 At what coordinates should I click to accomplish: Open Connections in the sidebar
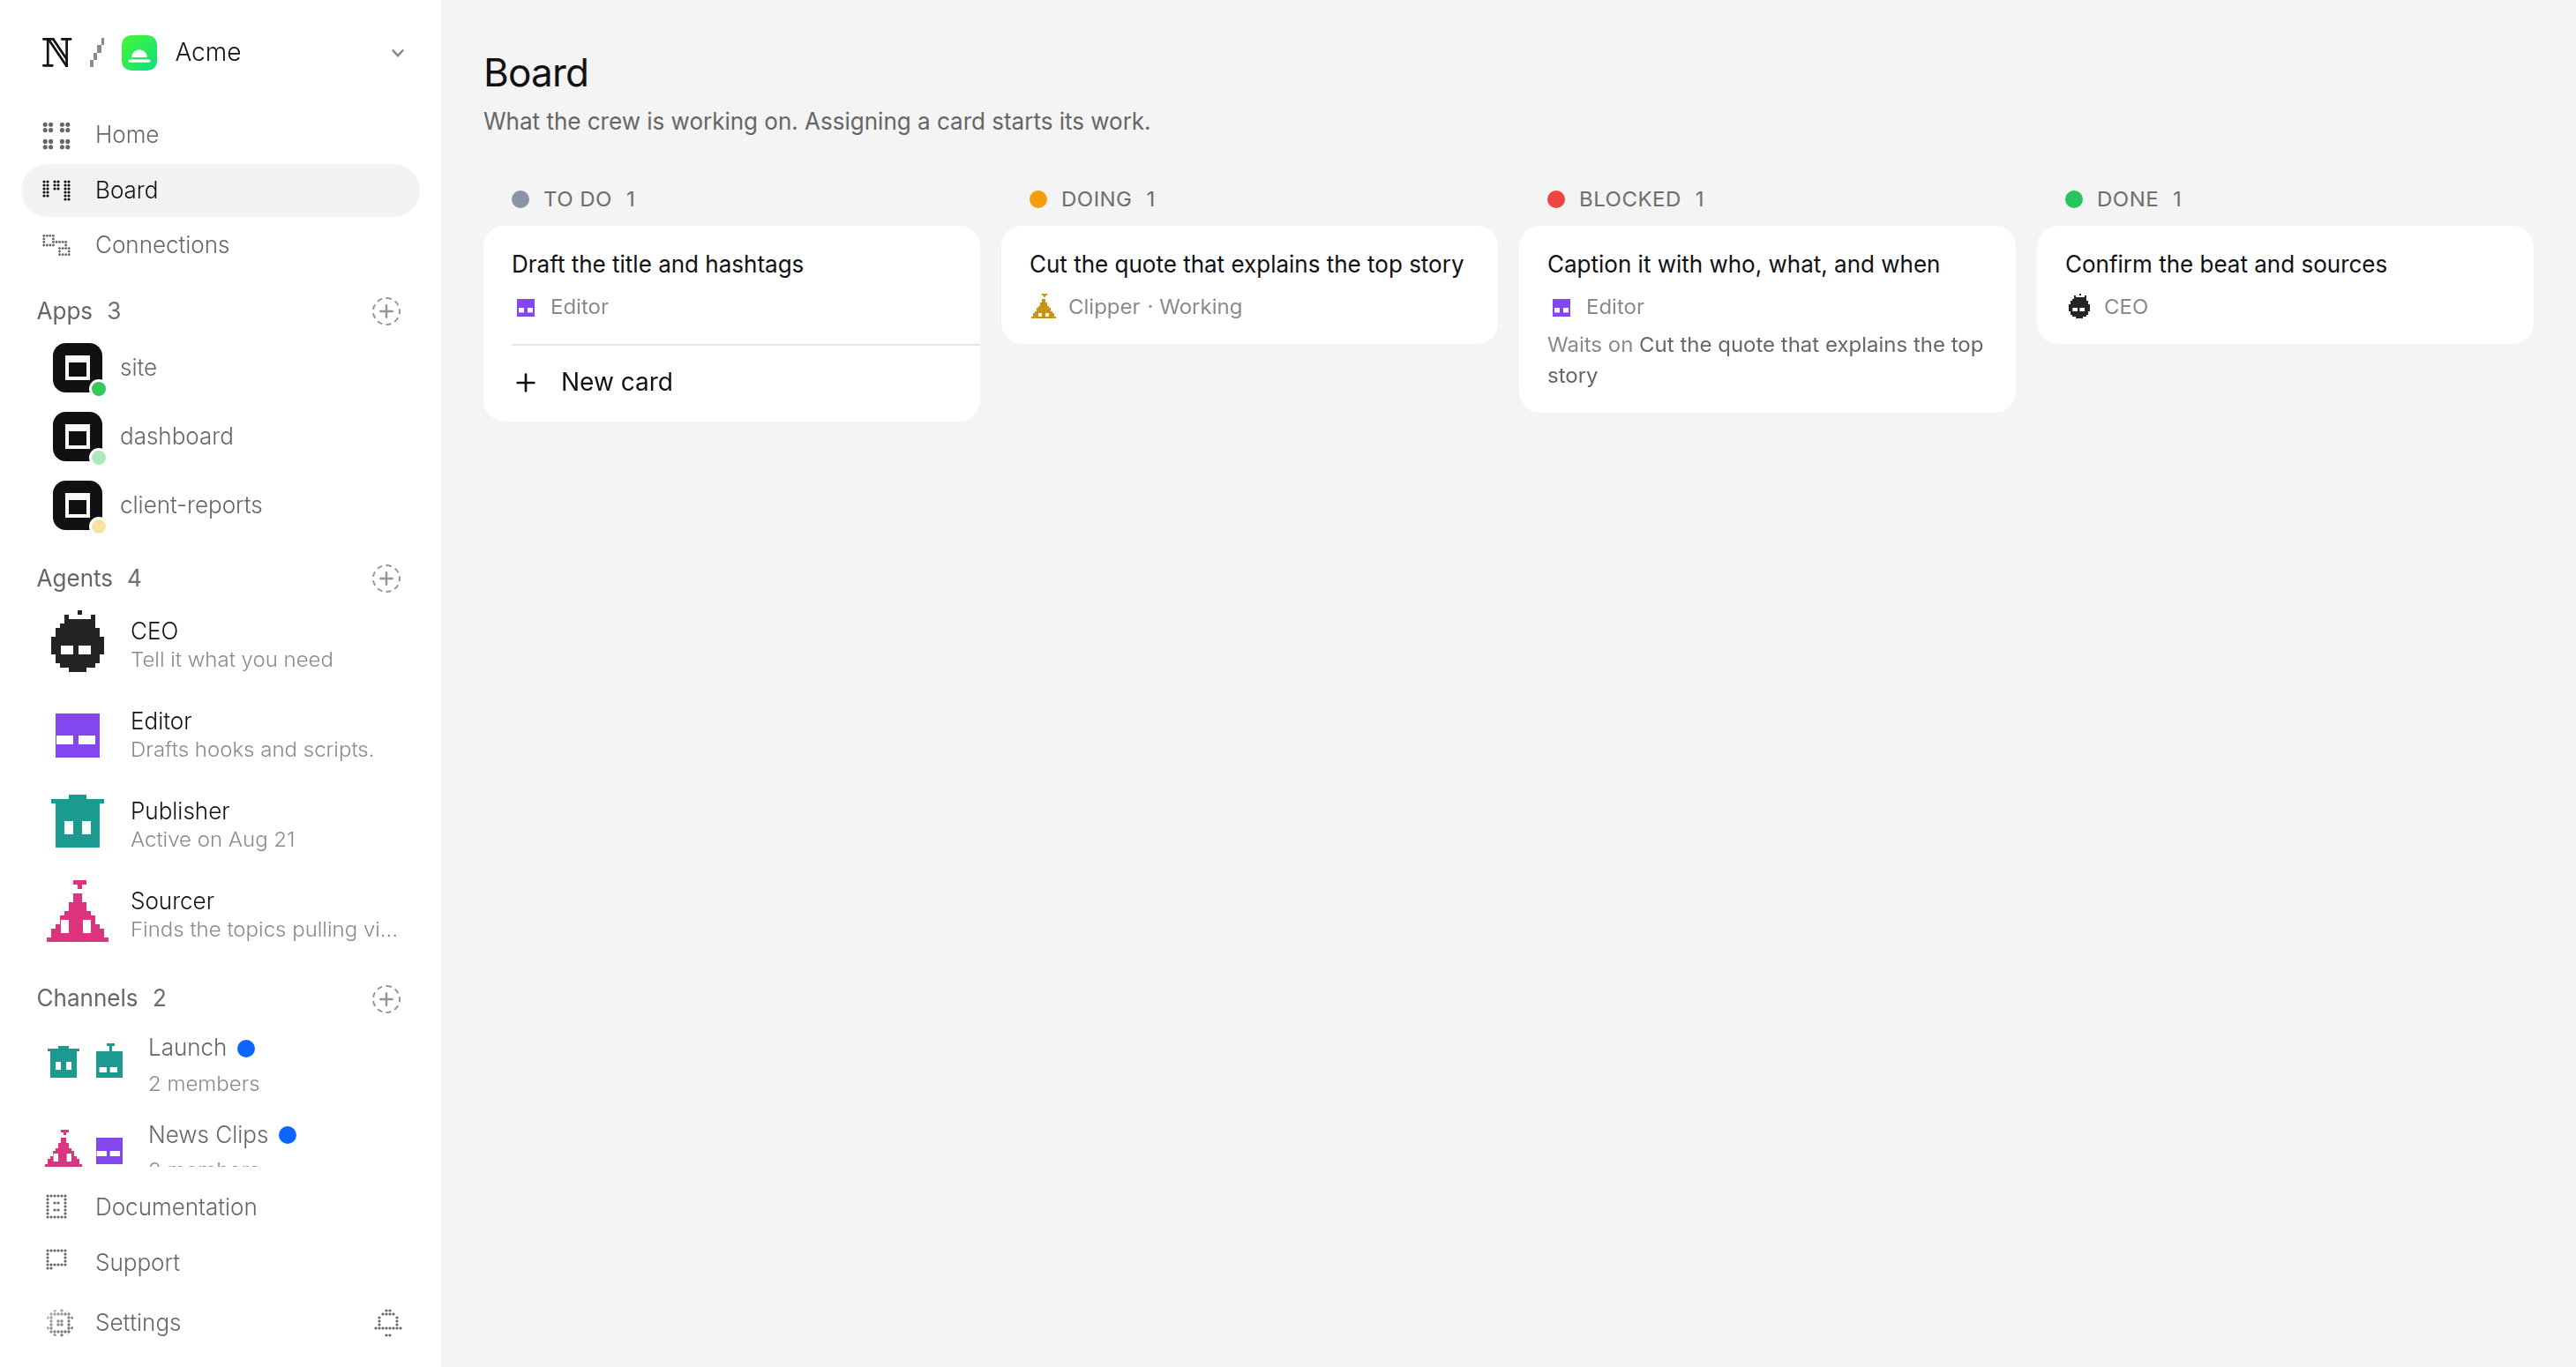[x=220, y=245]
